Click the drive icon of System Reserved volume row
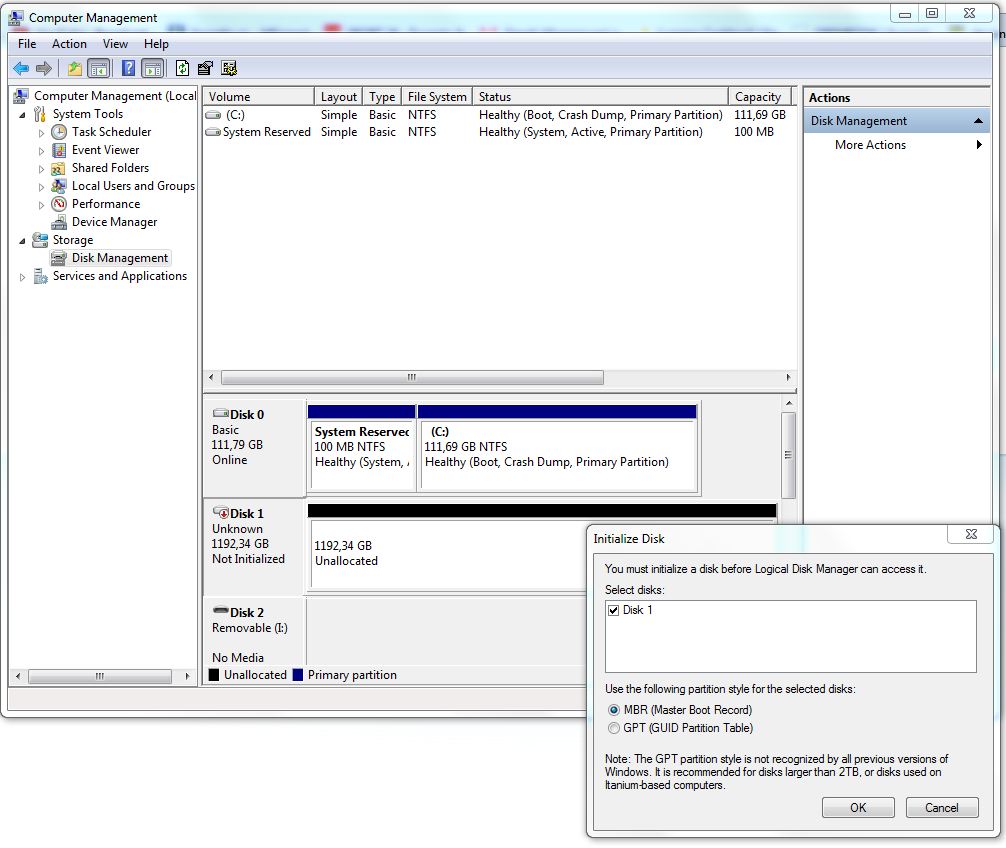 click(x=213, y=132)
